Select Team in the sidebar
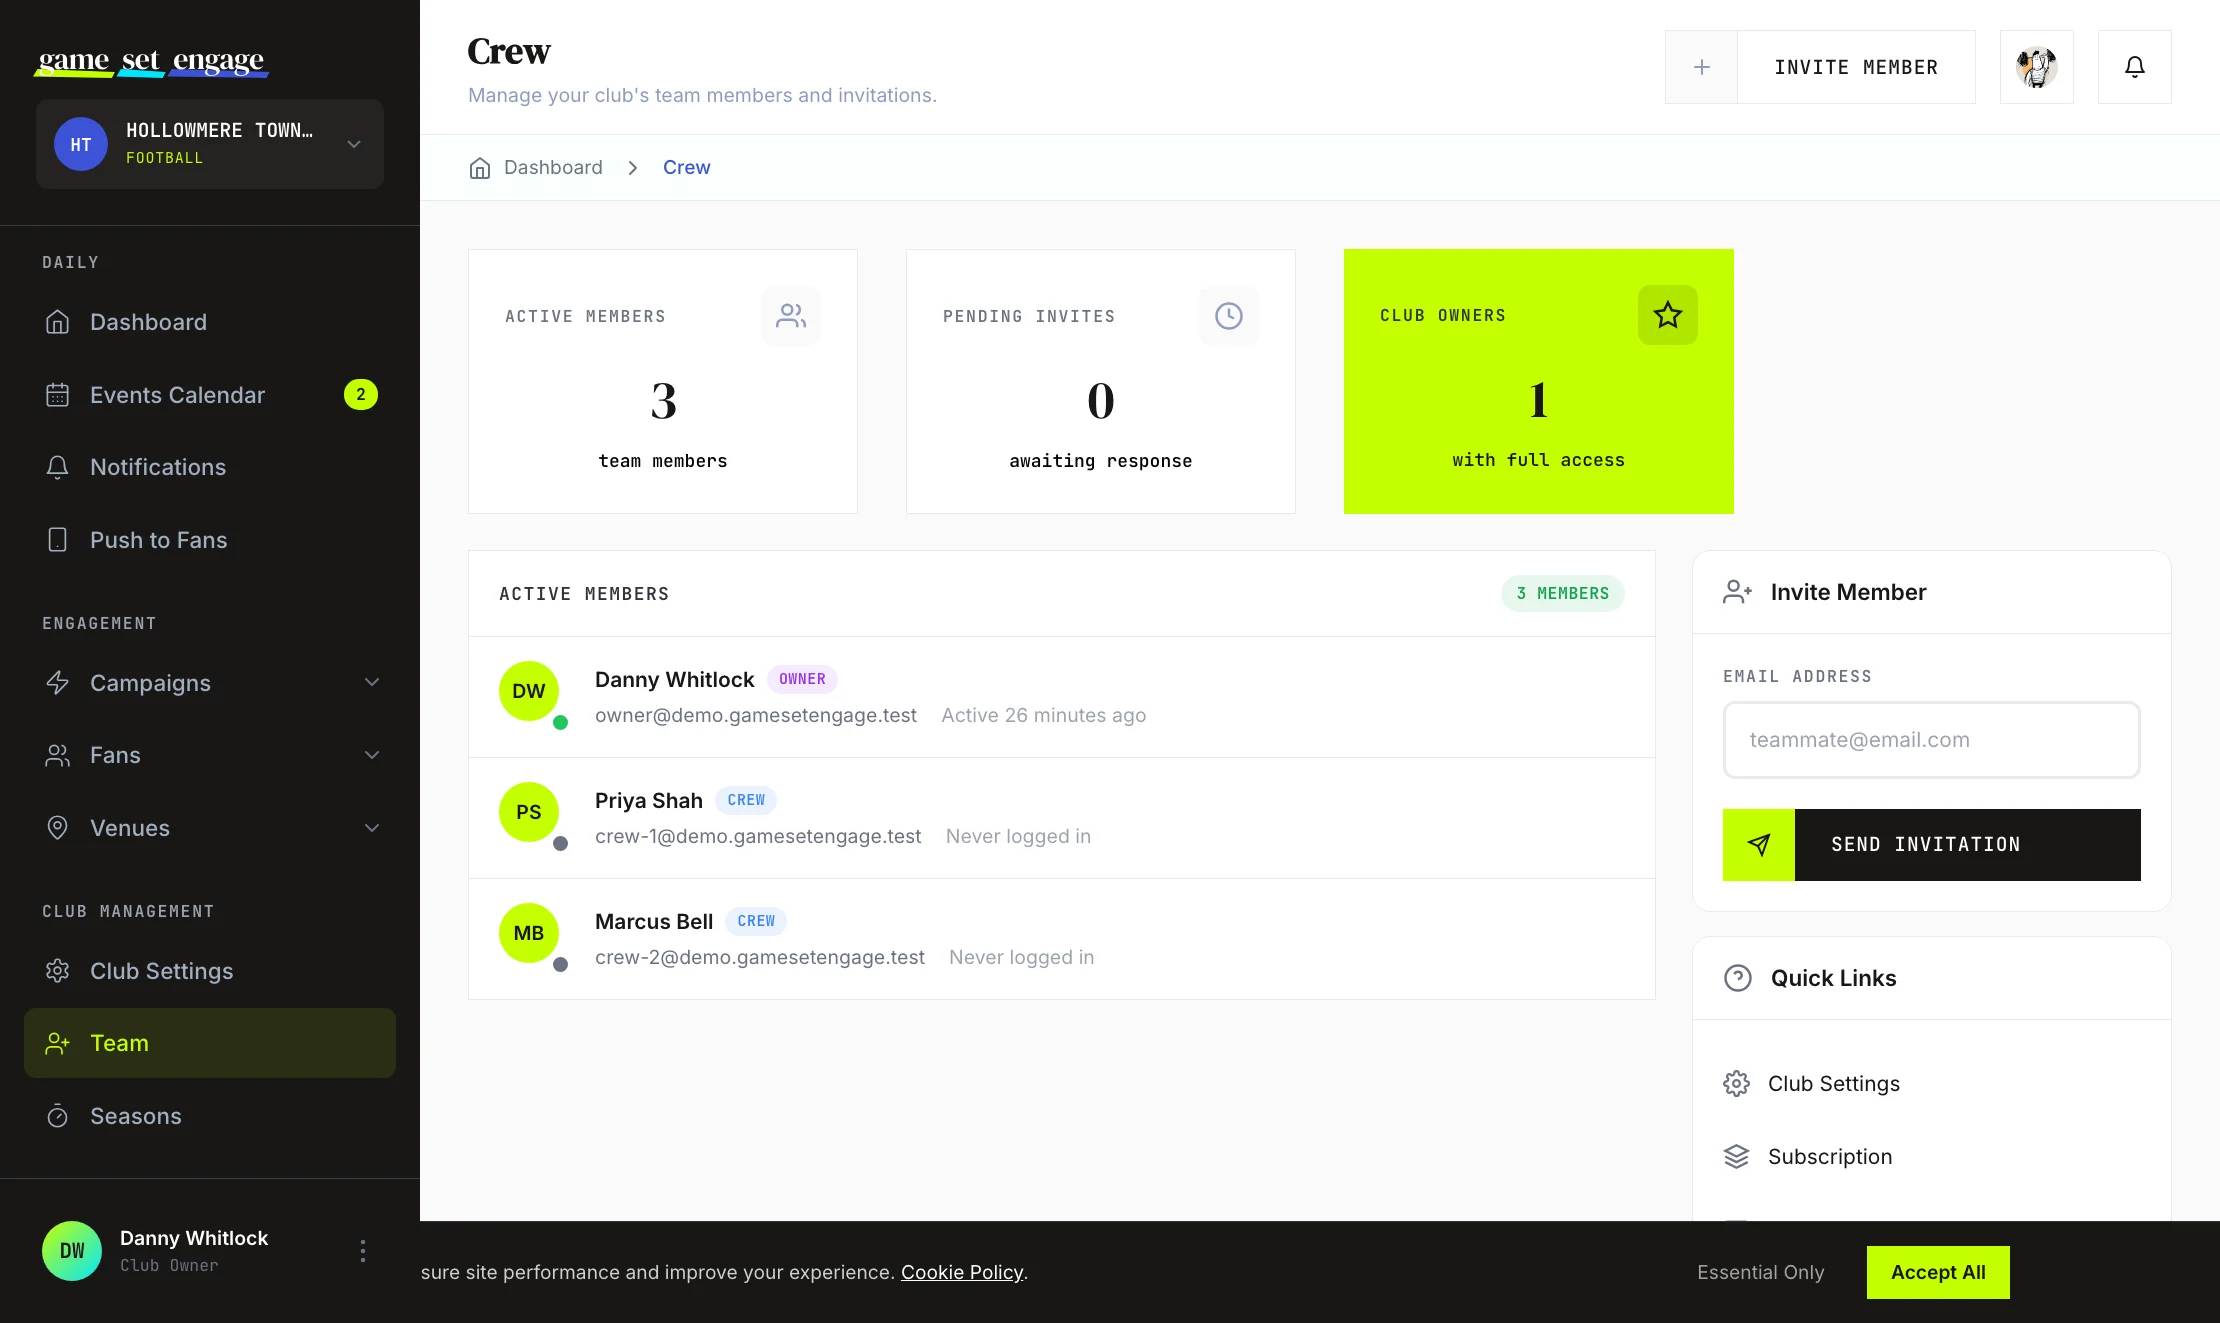Screen dimensions: 2220x1323 coord(210,1043)
